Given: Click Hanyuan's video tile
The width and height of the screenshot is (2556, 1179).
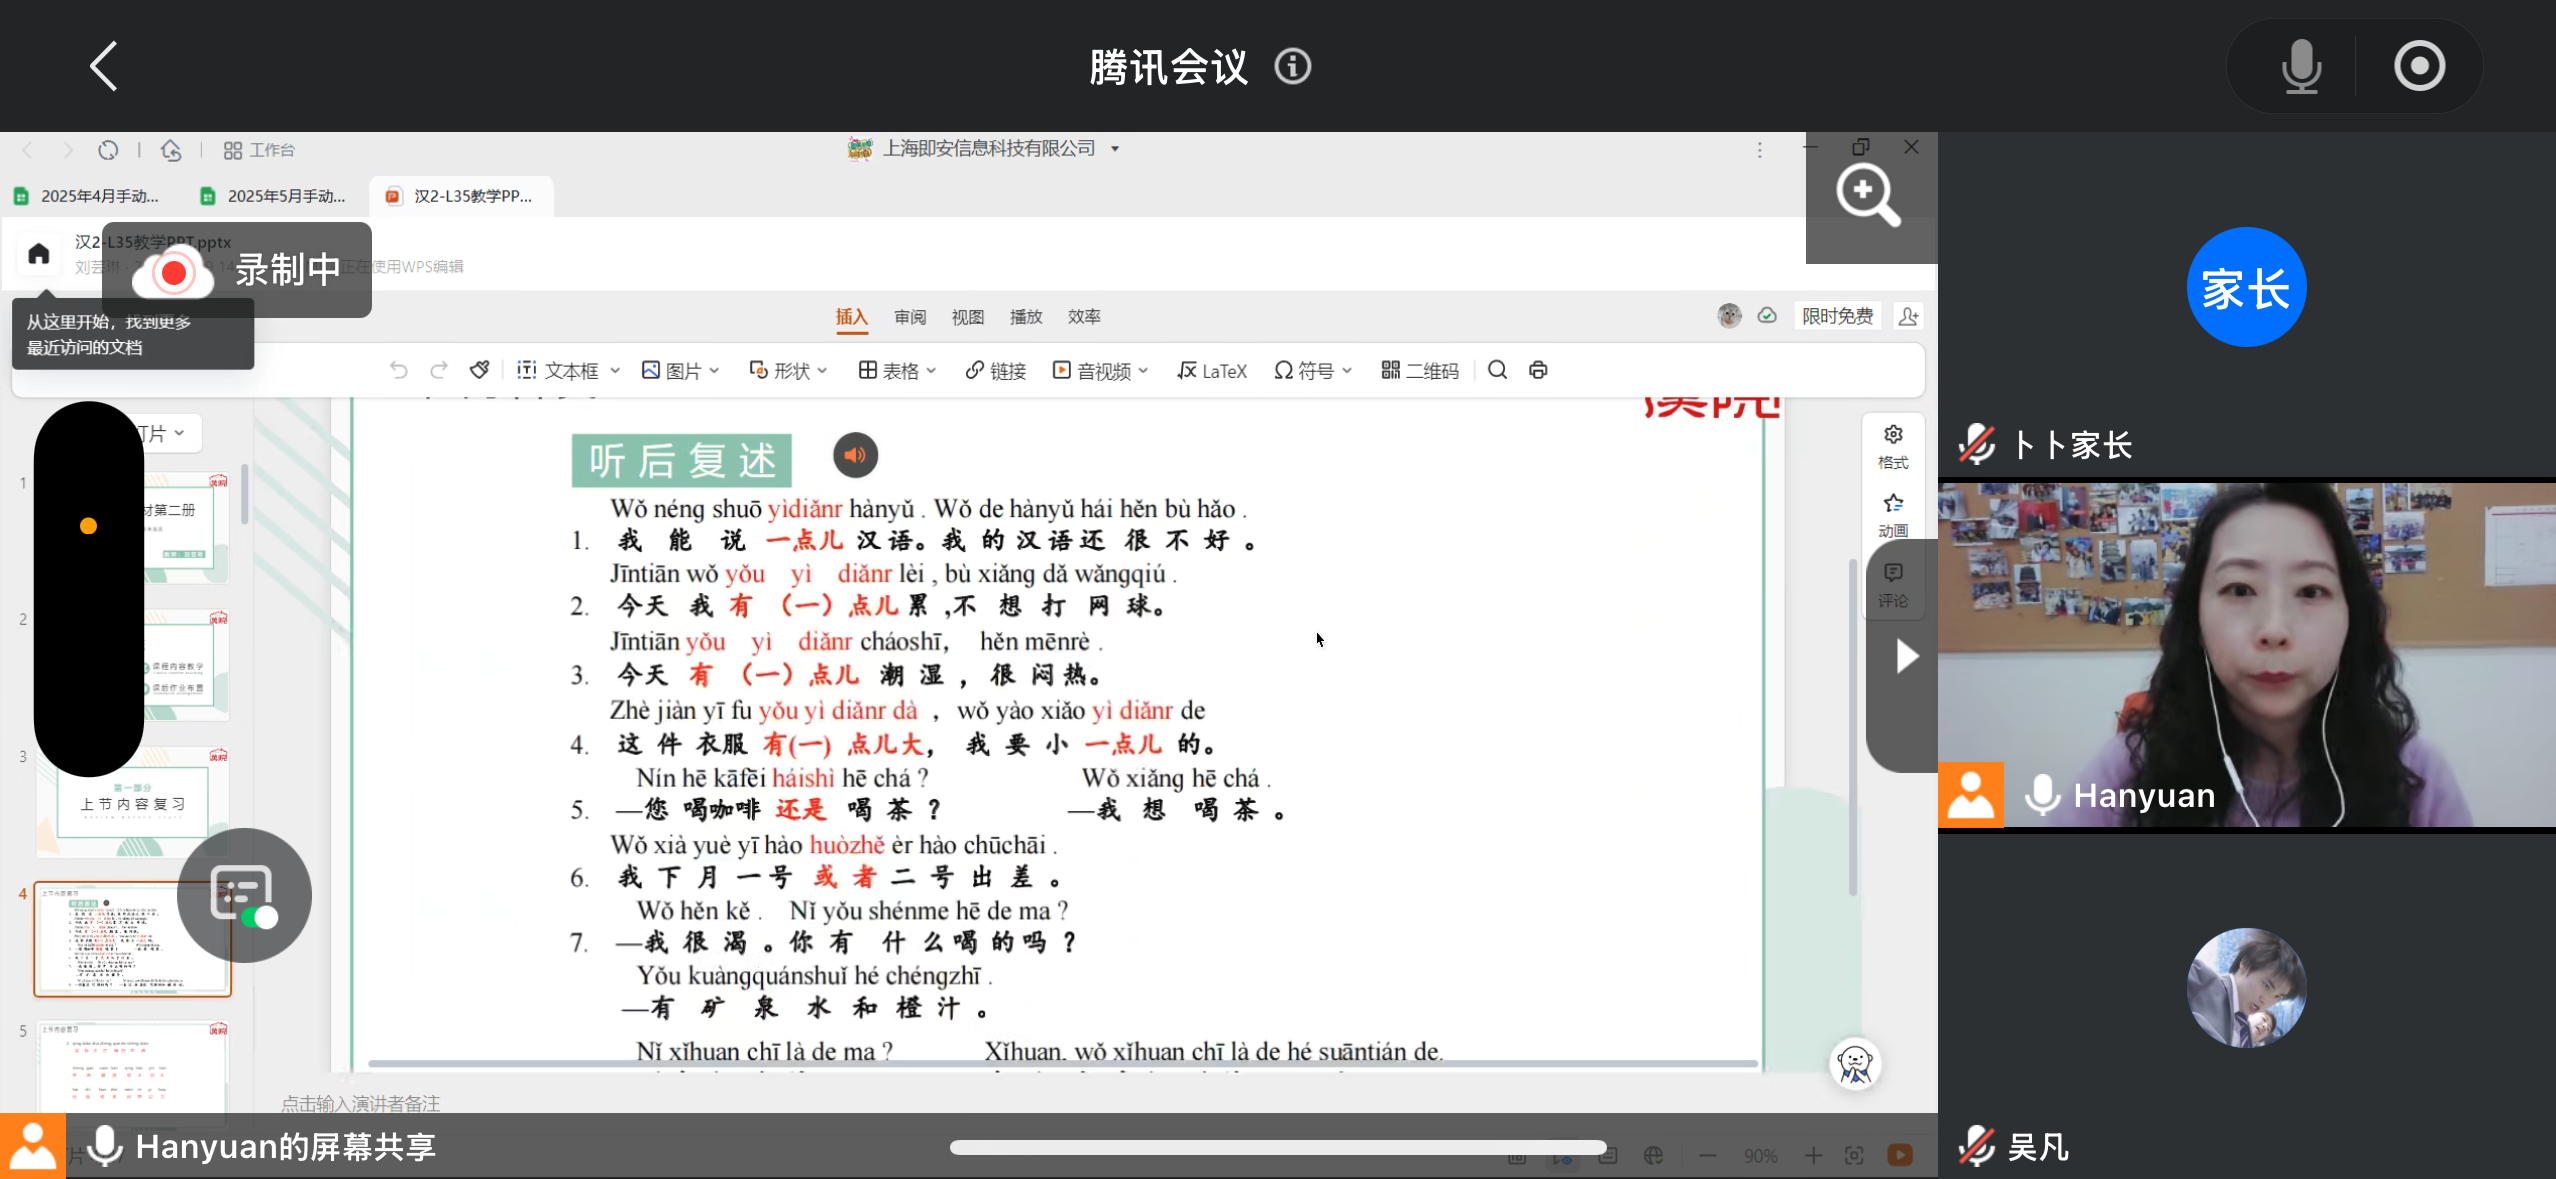Looking at the screenshot, I should click(x=2246, y=655).
